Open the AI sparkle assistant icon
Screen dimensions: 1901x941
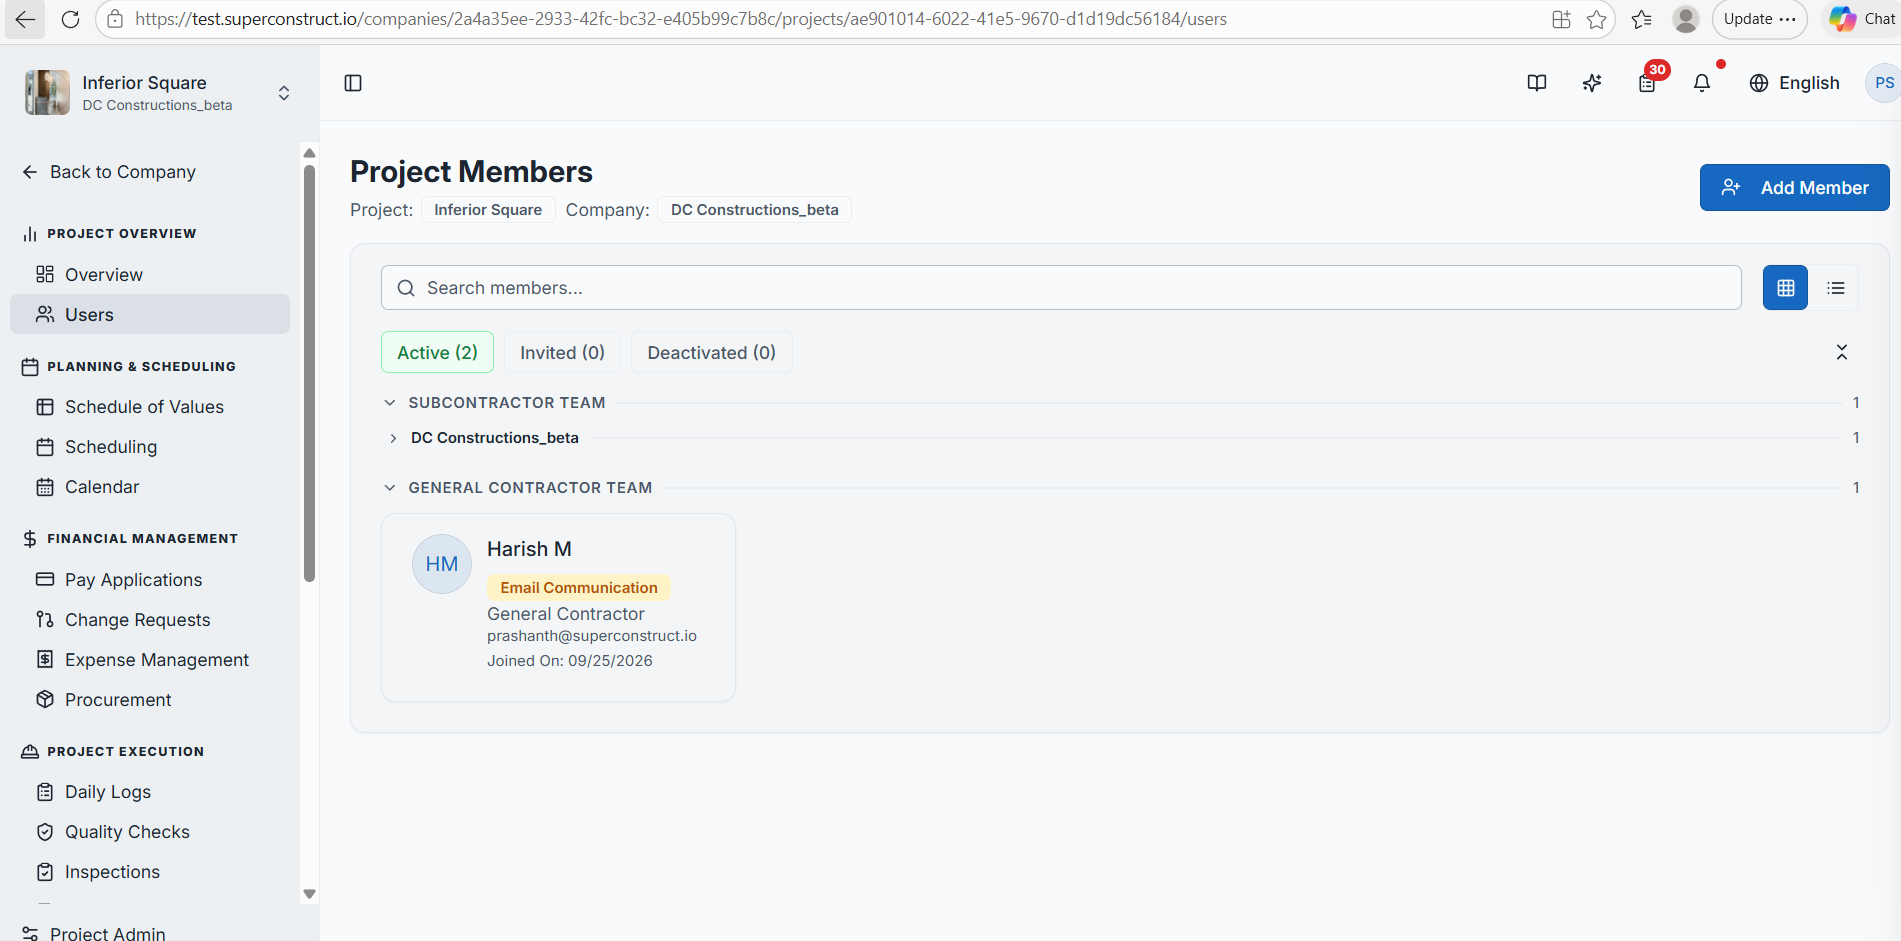click(x=1592, y=83)
